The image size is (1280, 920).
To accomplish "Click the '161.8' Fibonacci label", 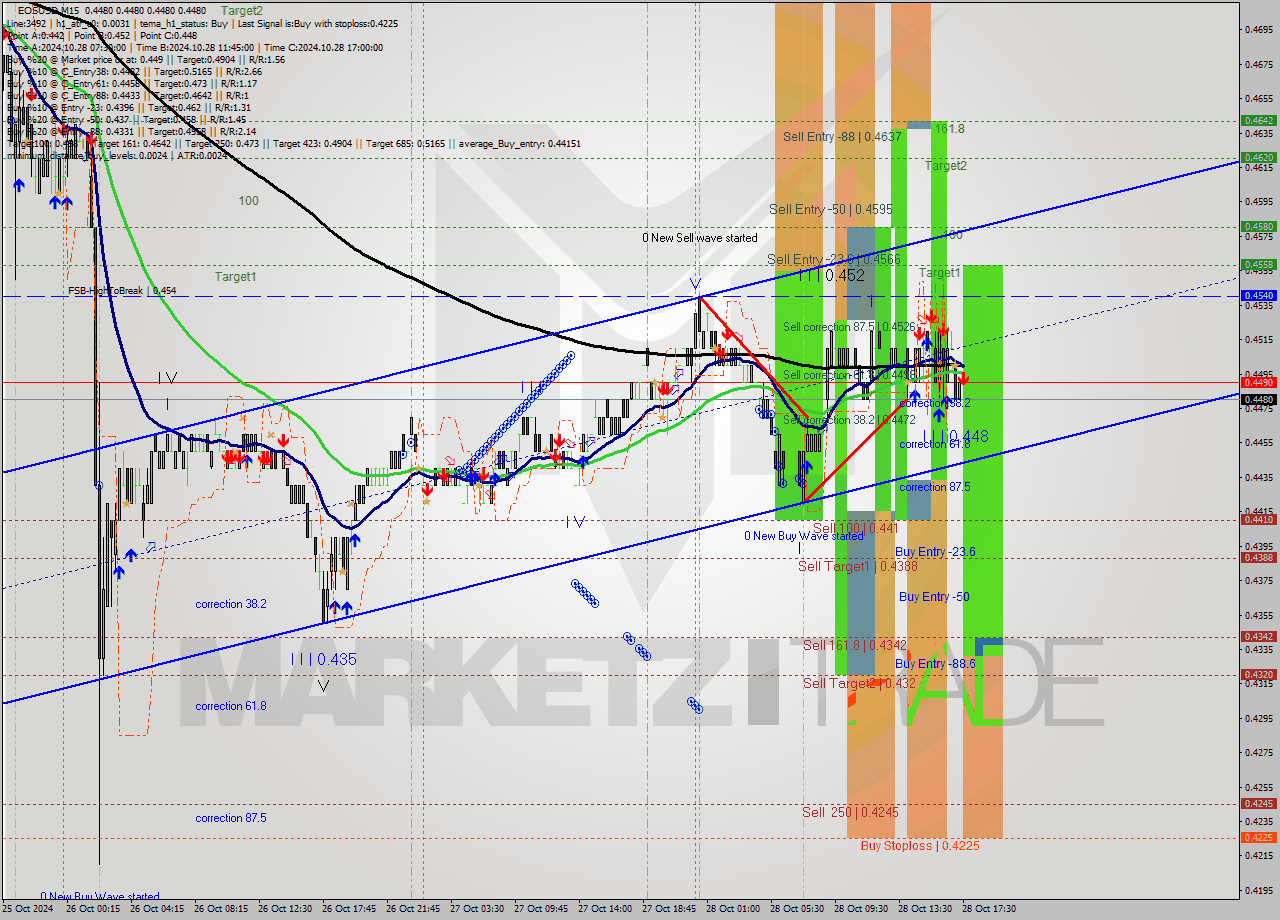I will pos(950,129).
